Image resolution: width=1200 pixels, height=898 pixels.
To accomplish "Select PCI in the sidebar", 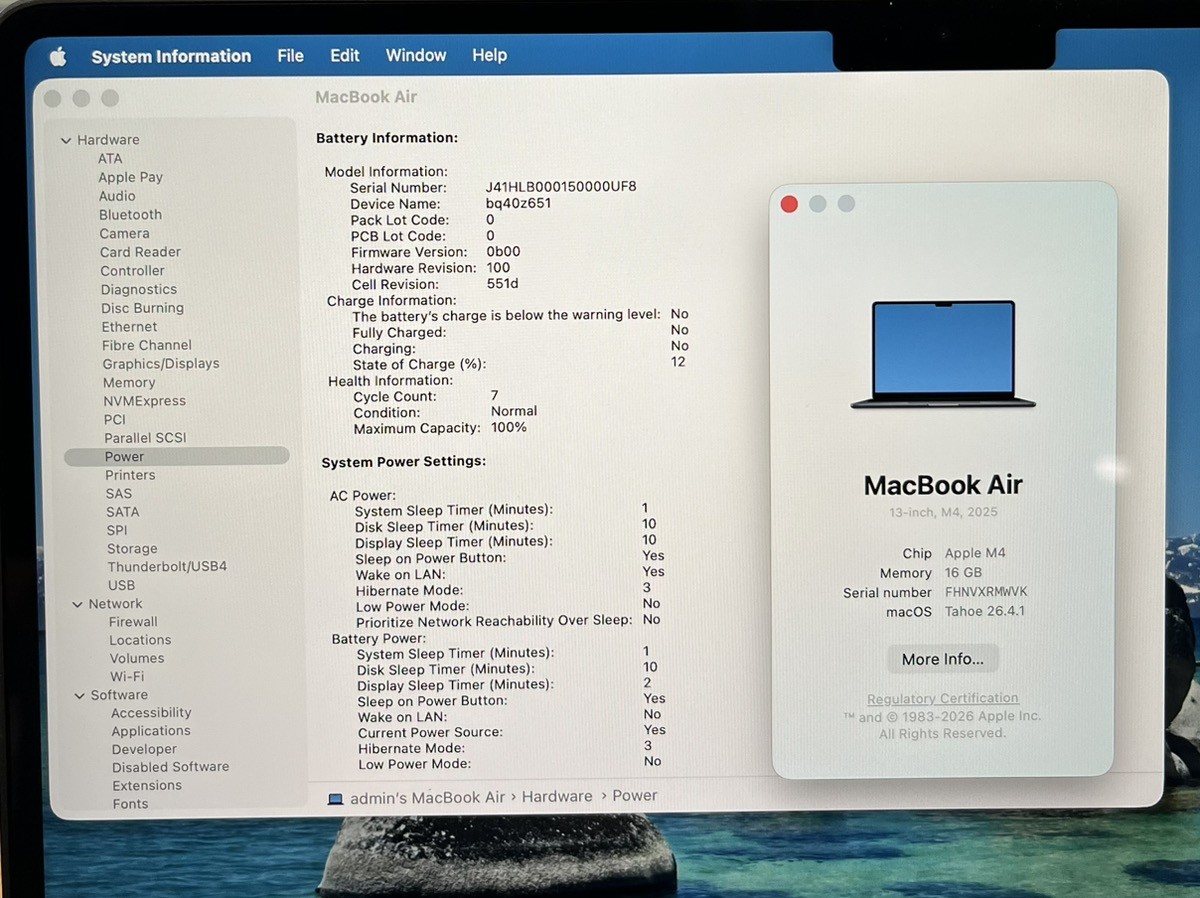I will click(115, 420).
